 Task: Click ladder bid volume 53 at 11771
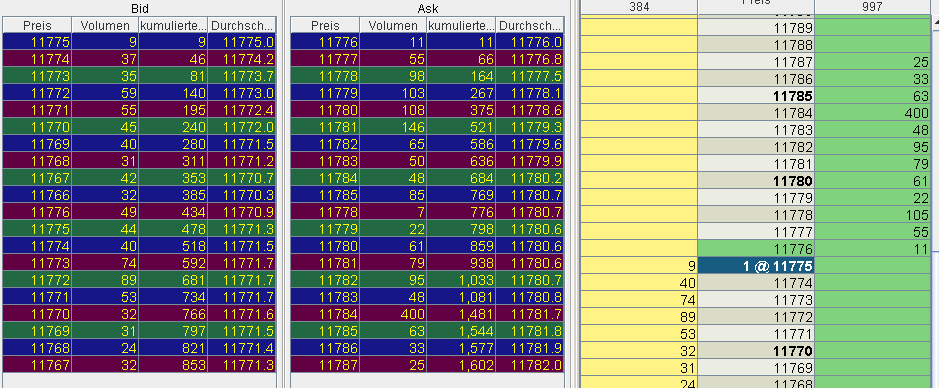click(x=639, y=334)
